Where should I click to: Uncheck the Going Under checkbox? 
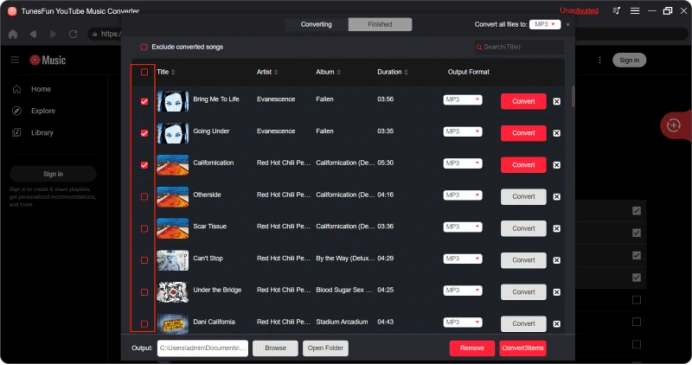pos(144,133)
